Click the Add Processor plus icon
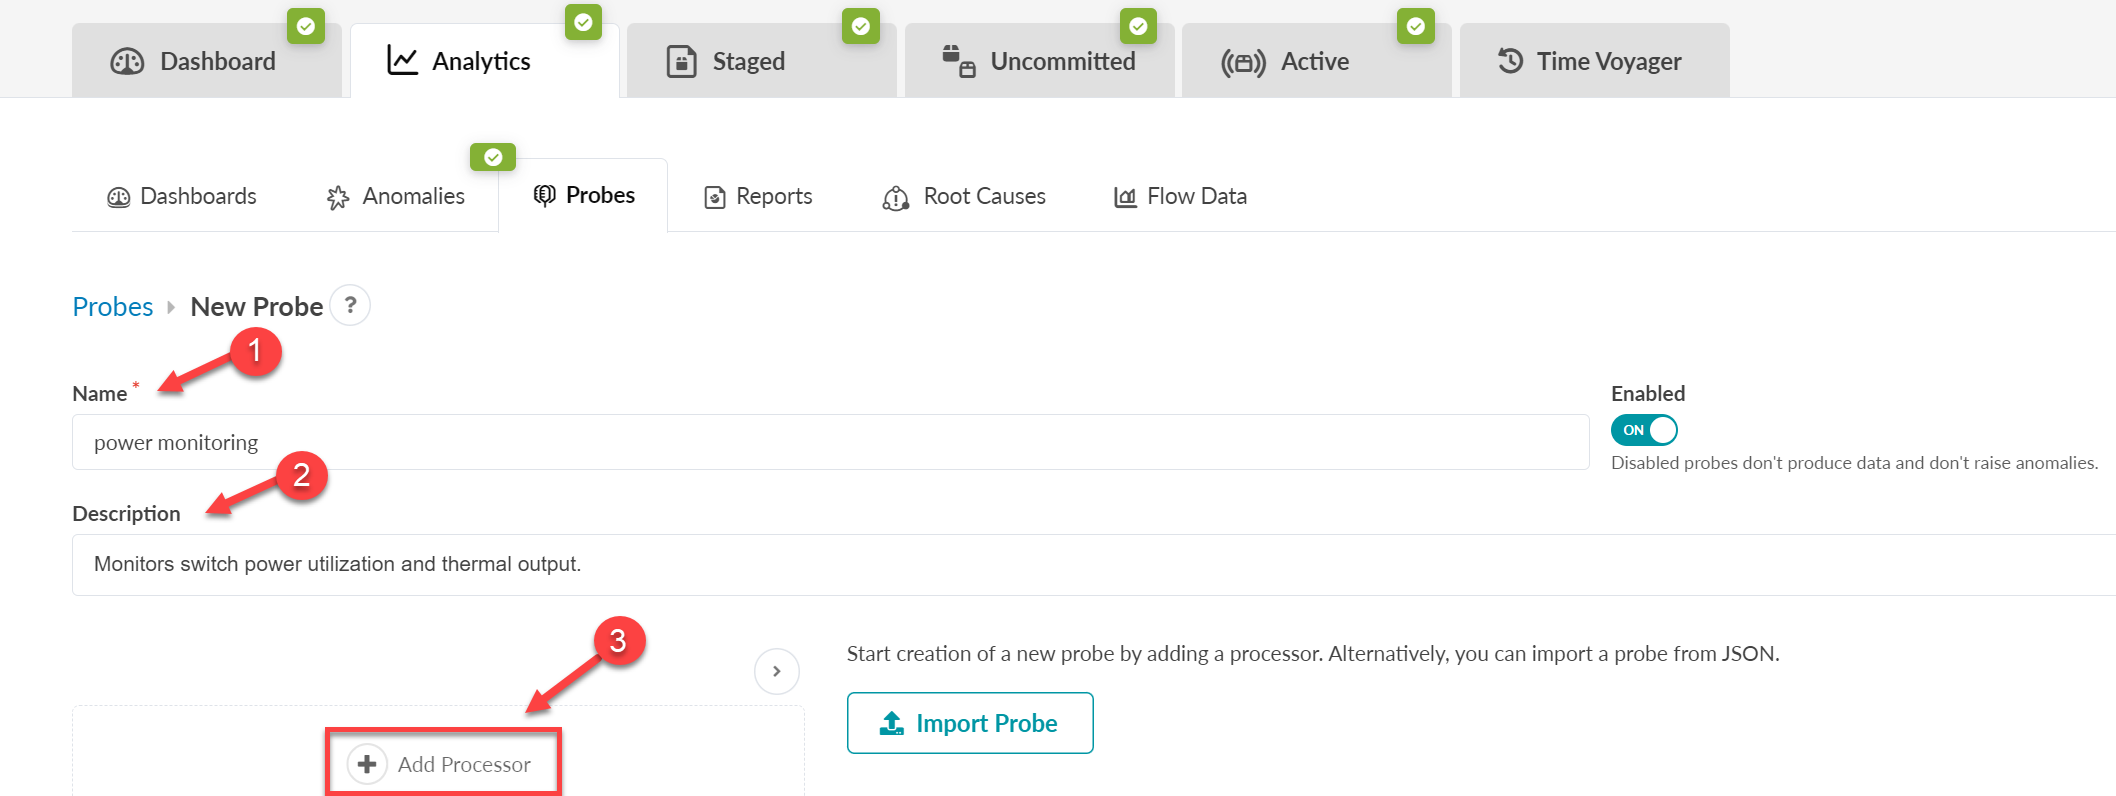 (x=367, y=764)
